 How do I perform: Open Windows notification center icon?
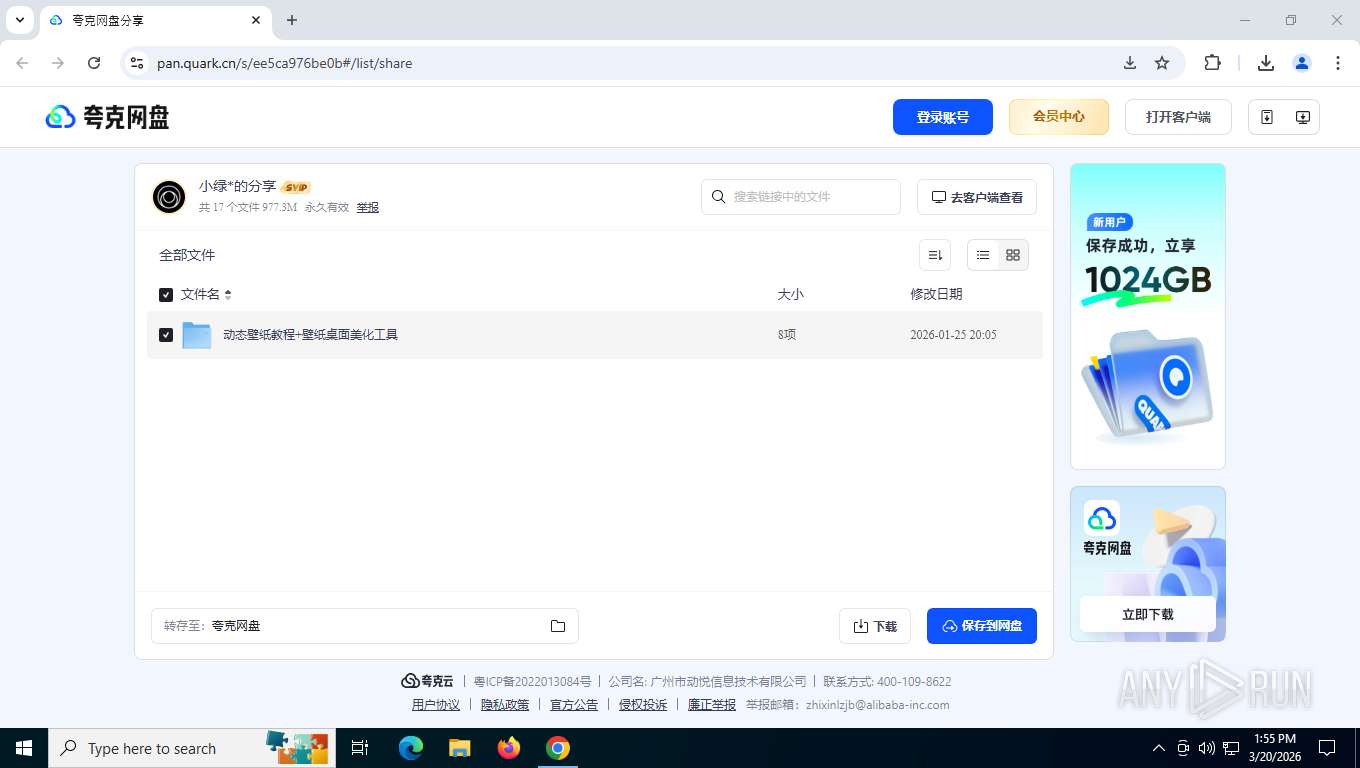click(x=1327, y=748)
